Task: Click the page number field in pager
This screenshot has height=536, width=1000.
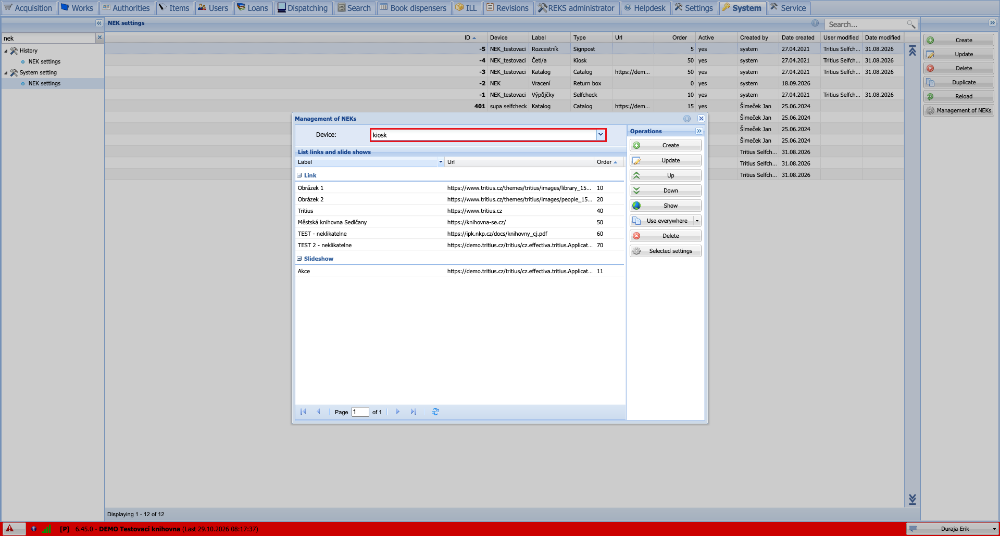Action: [360, 412]
